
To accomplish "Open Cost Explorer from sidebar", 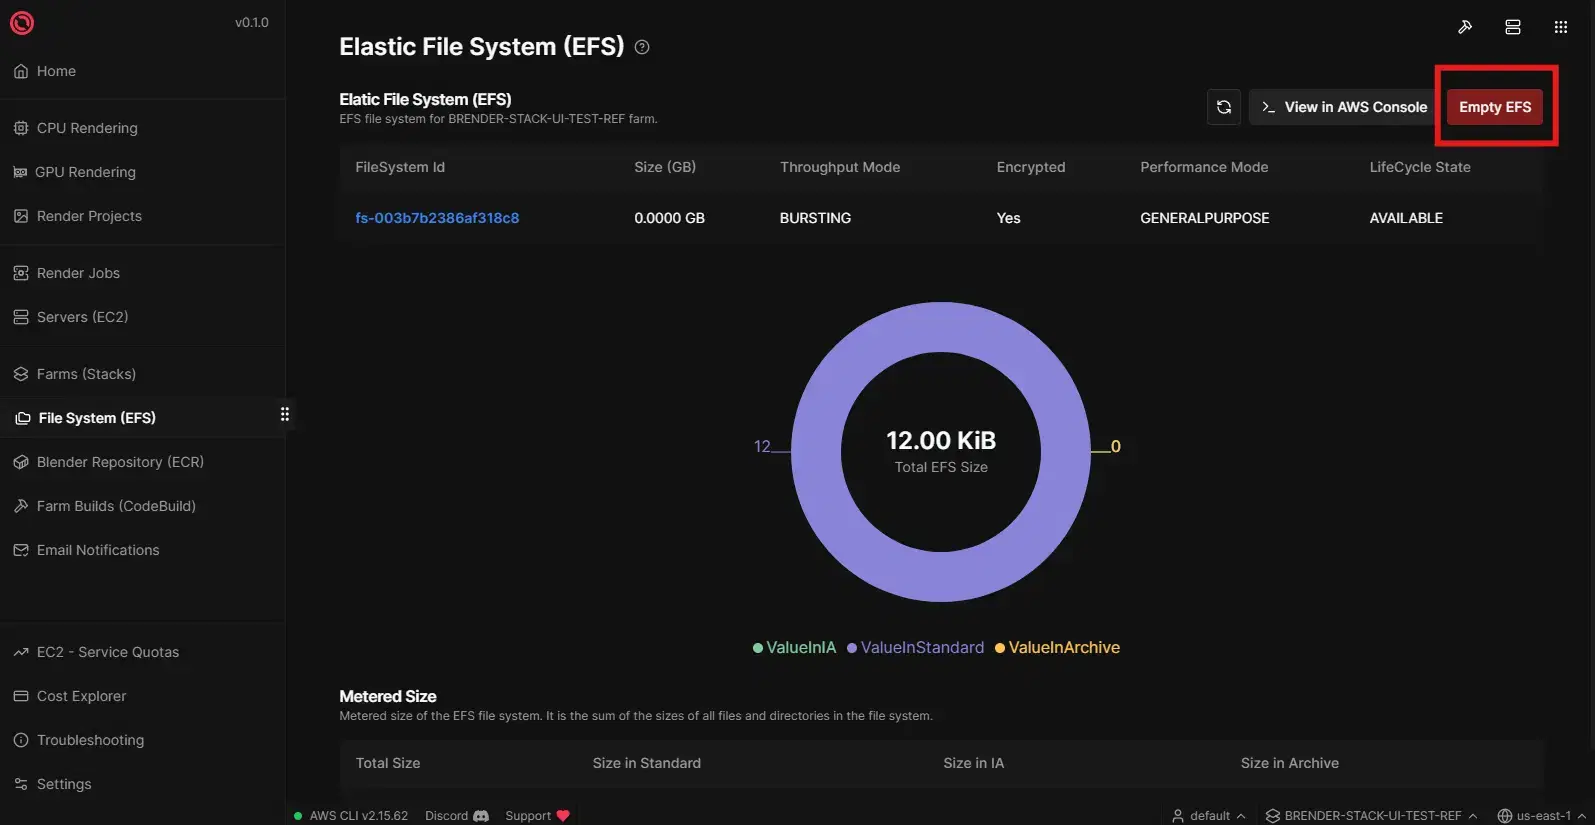I will tap(81, 696).
